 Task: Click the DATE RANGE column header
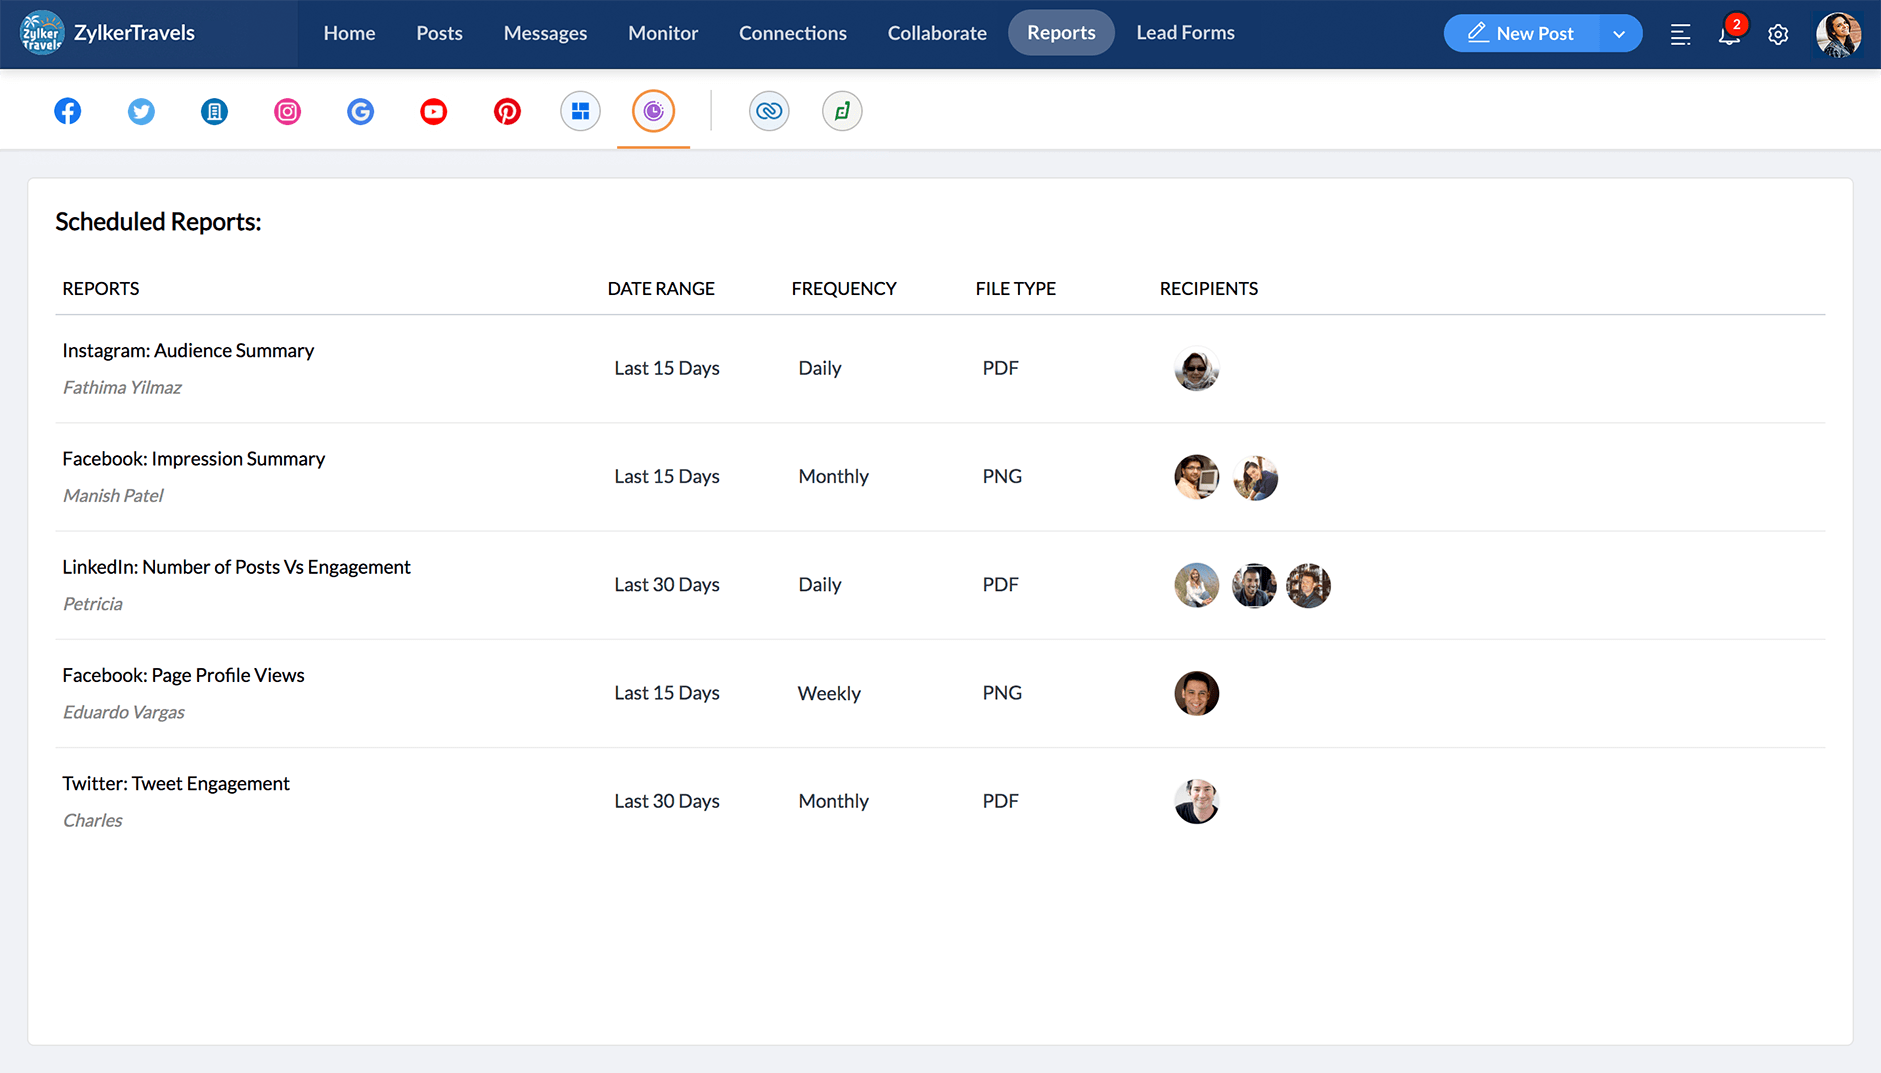(x=661, y=288)
